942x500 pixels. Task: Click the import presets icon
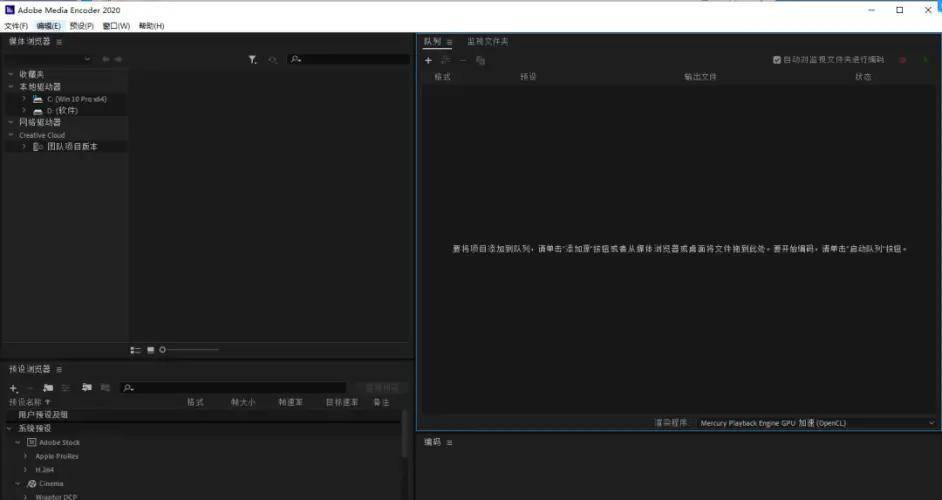pyautogui.click(x=87, y=388)
